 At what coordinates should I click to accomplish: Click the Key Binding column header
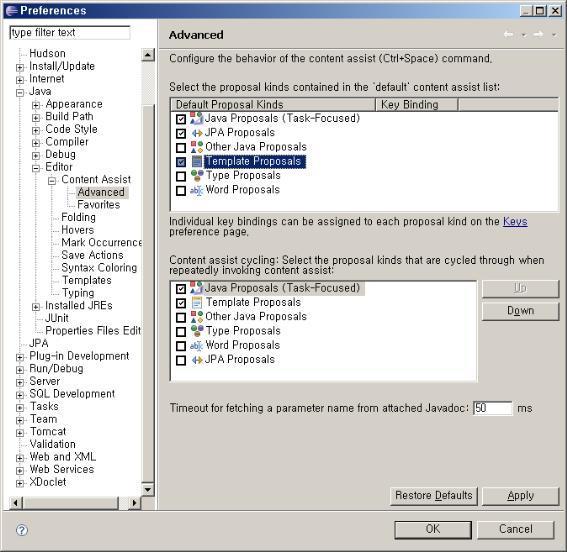click(417, 105)
